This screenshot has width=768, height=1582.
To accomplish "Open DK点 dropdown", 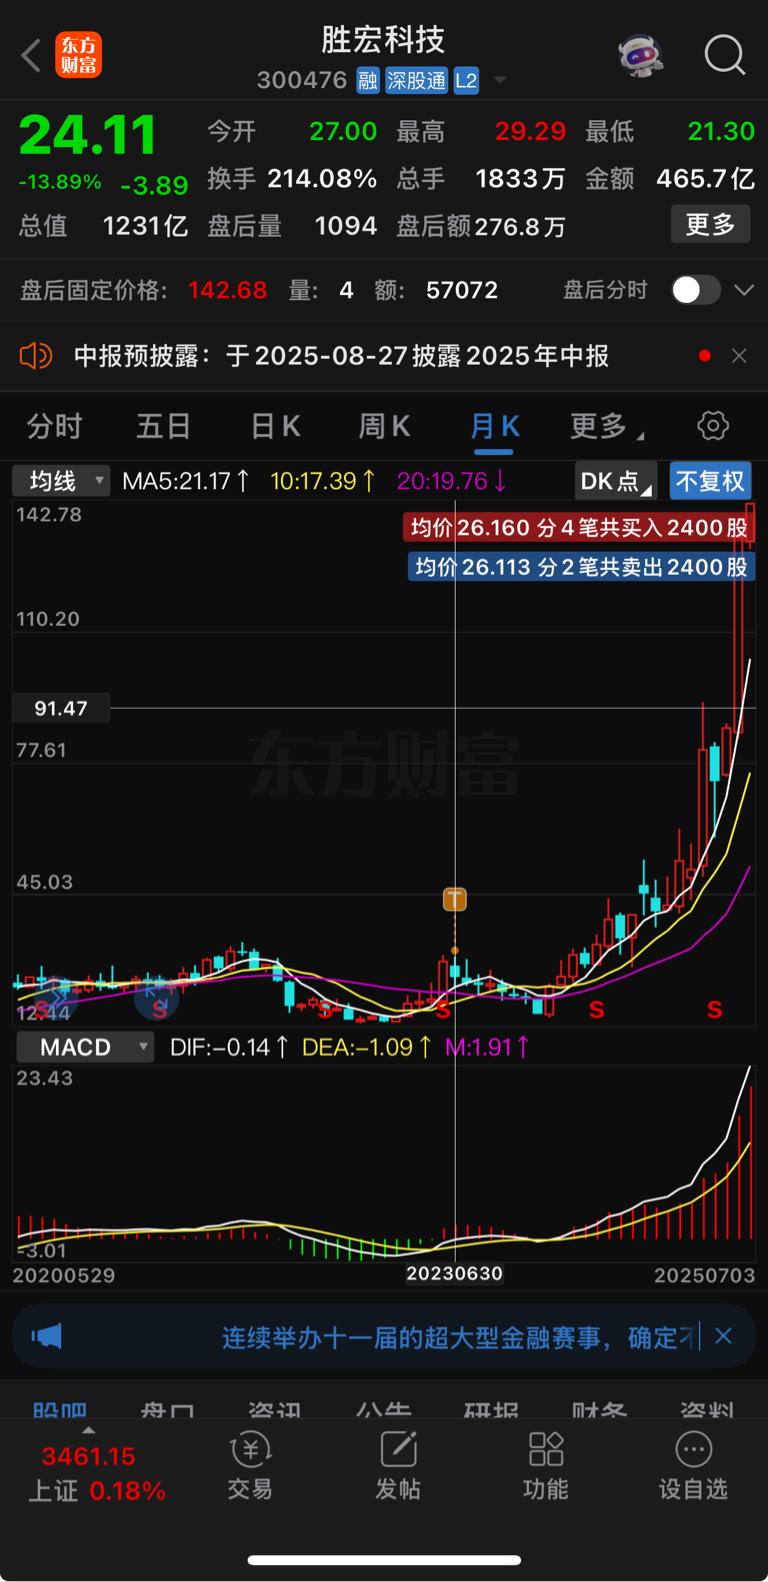I will 616,481.
